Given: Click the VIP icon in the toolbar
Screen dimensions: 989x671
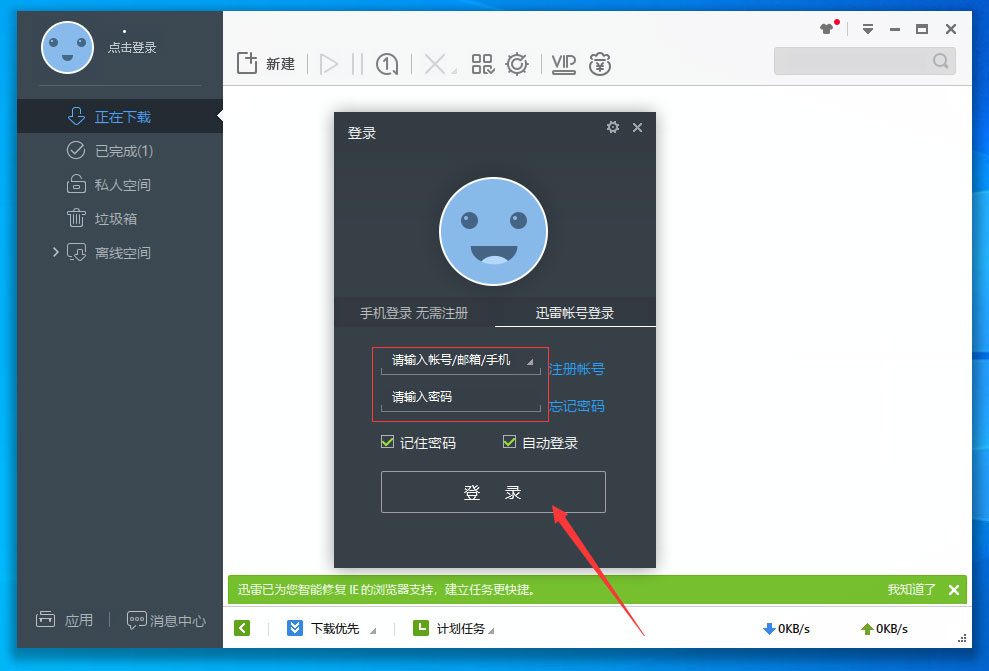Looking at the screenshot, I should pyautogui.click(x=563, y=63).
